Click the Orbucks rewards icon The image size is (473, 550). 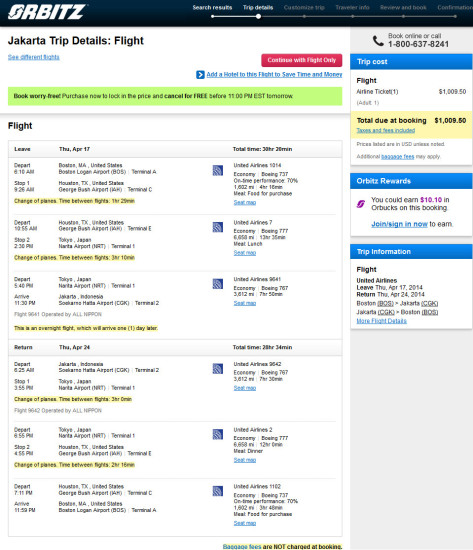tap(361, 204)
